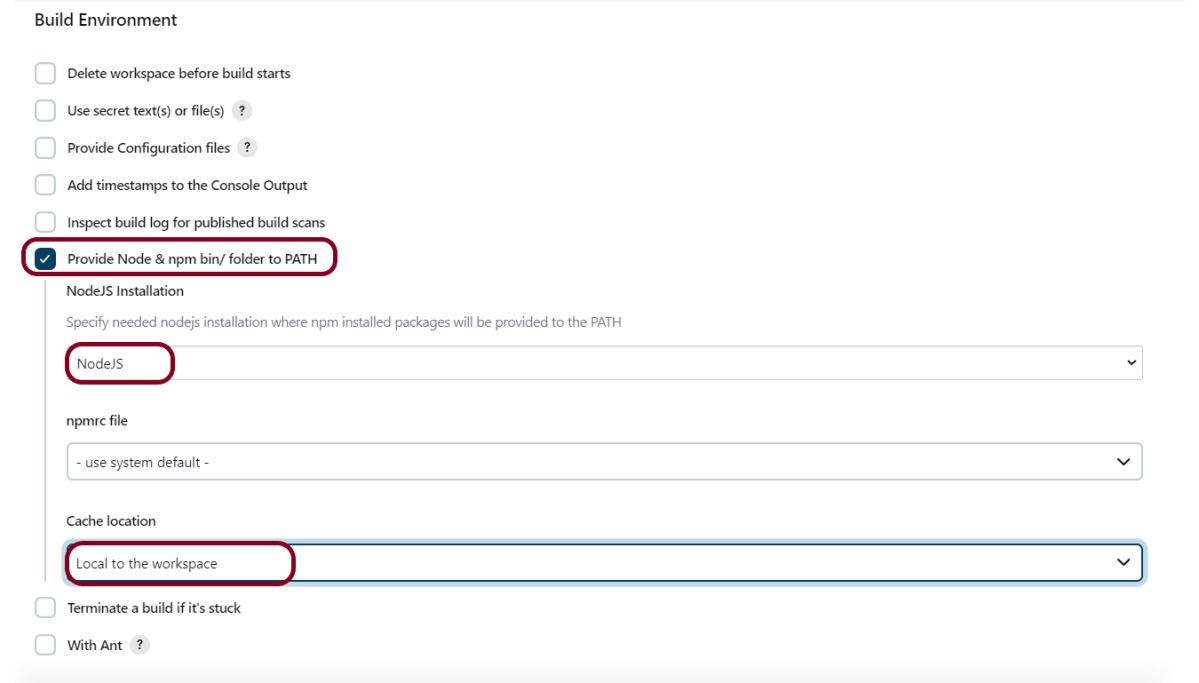Open help icon beside Provide Configuration files

coord(247,148)
